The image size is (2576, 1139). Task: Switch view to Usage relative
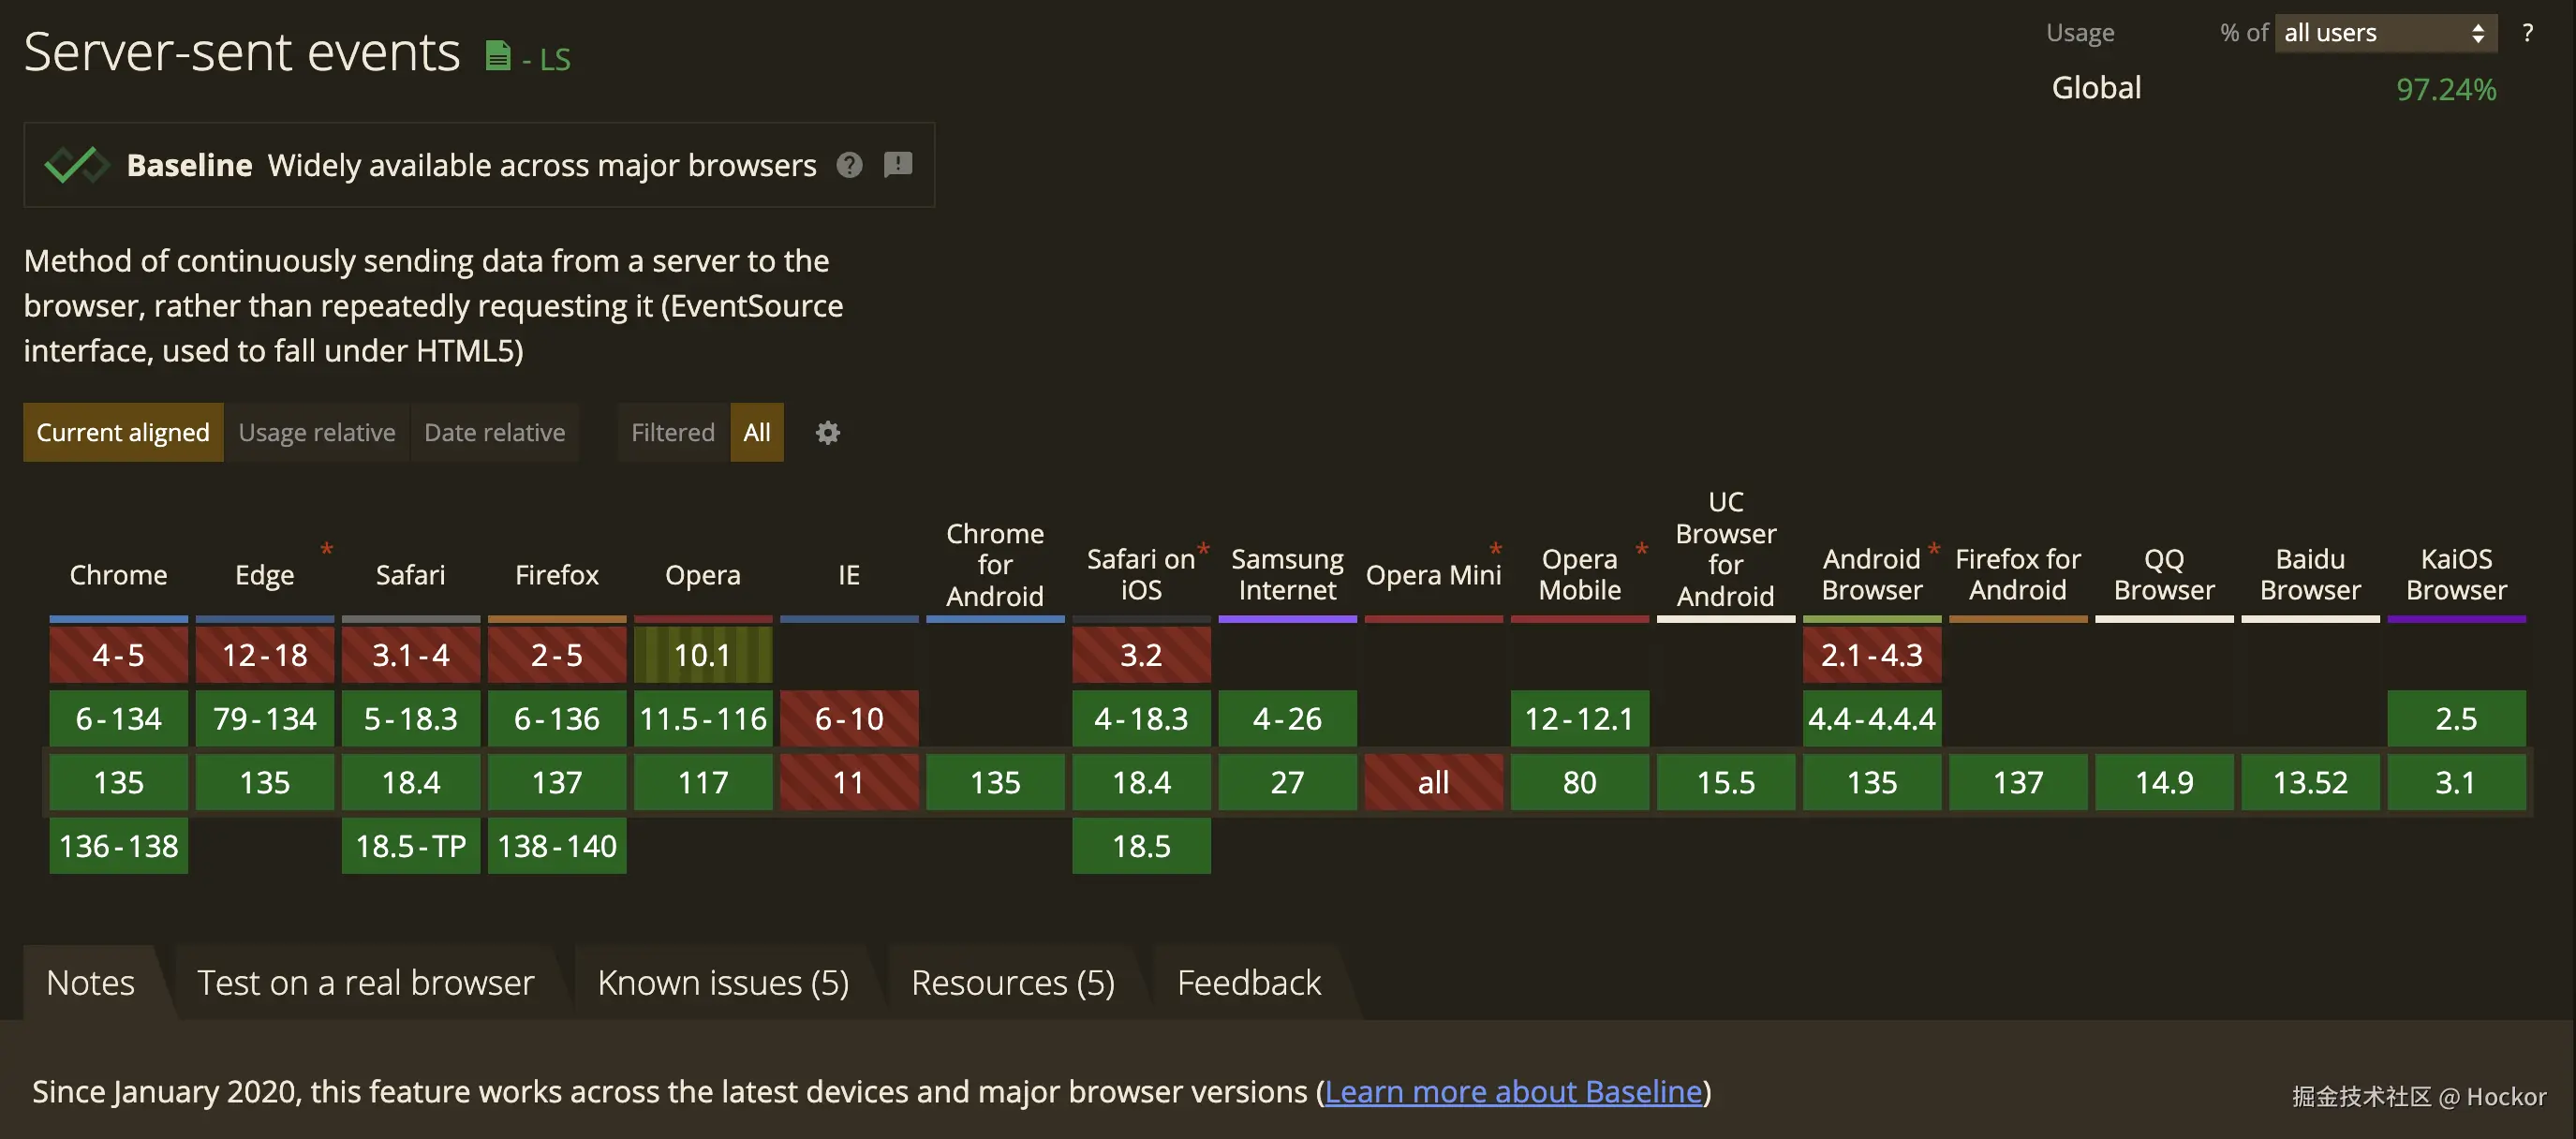316,433
